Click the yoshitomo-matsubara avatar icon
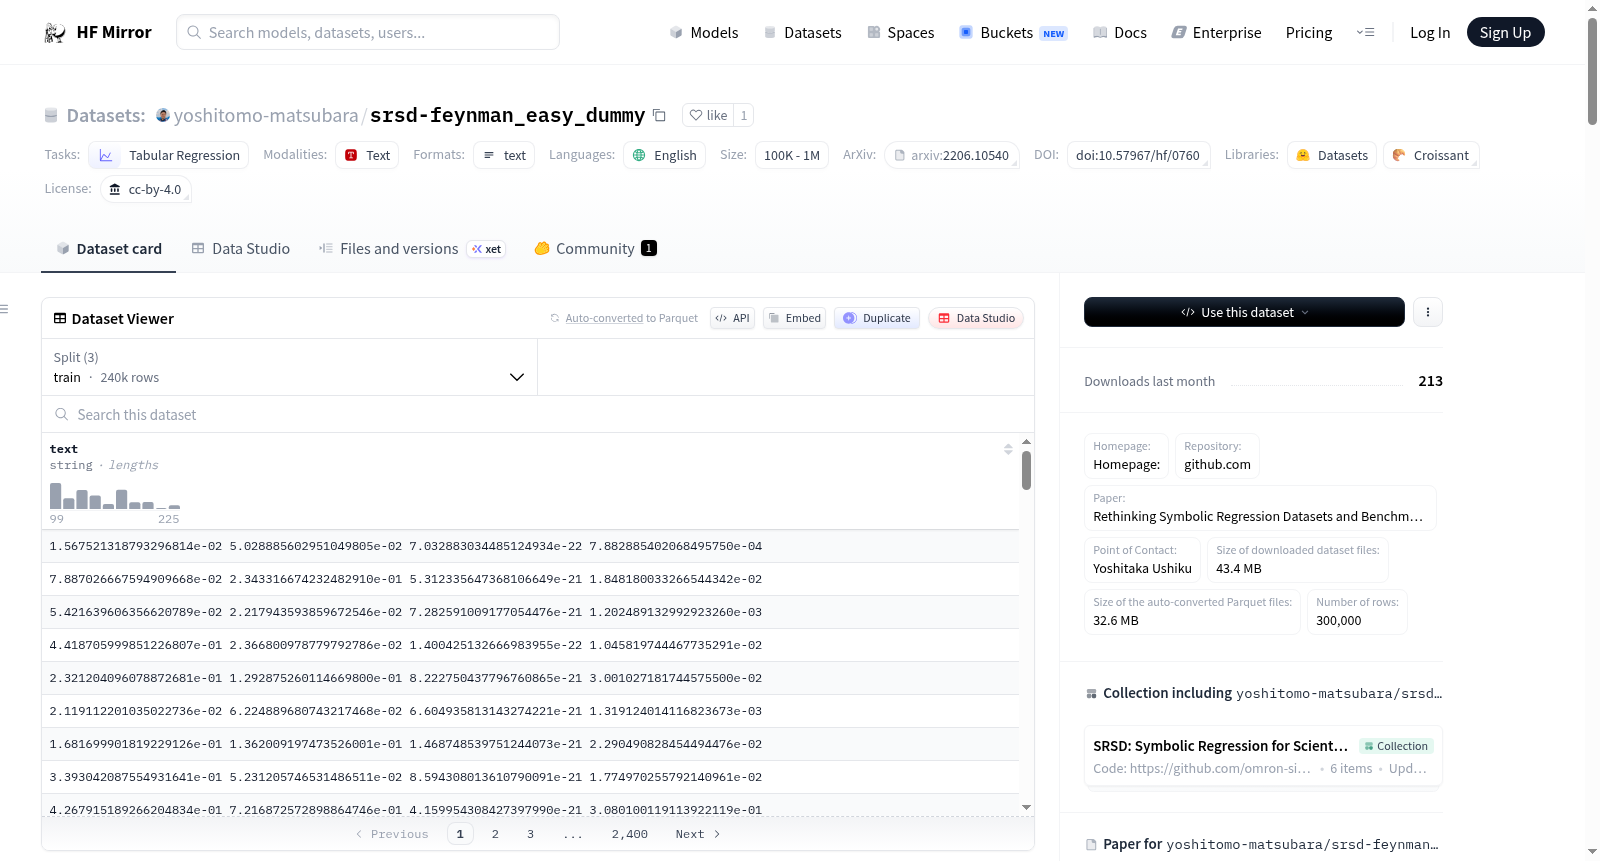 click(x=163, y=115)
